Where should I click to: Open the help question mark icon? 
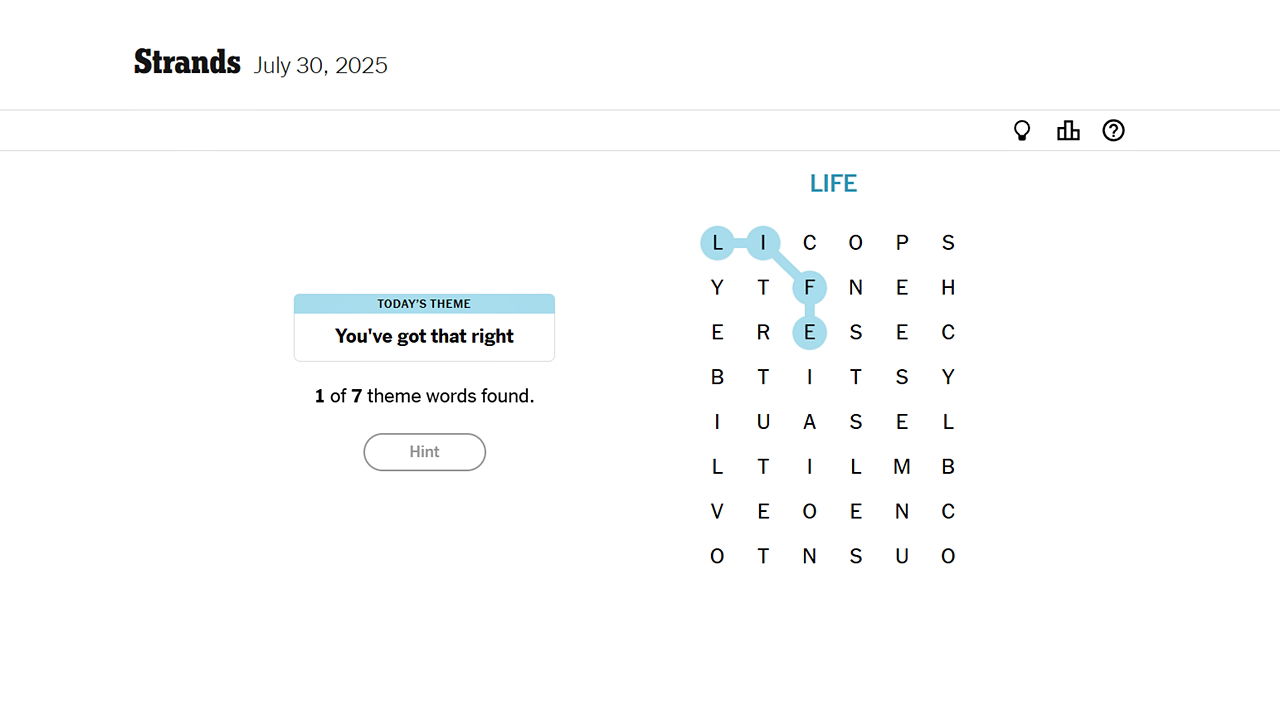click(x=1113, y=131)
